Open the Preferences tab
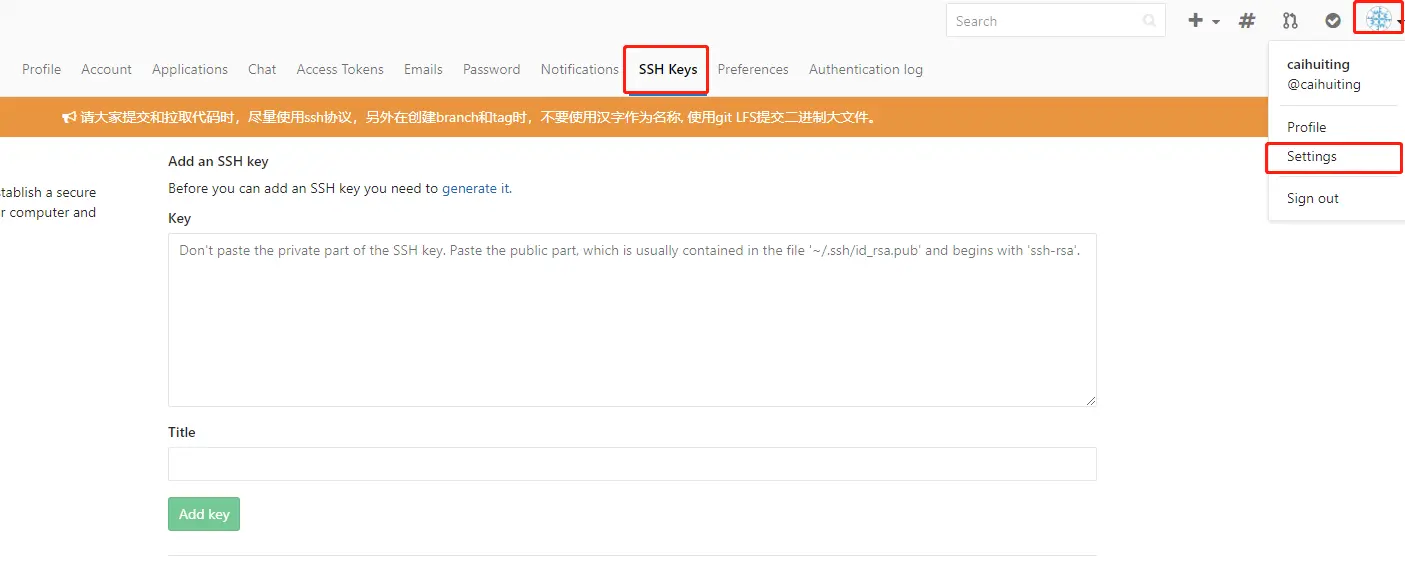The height and width of the screenshot is (564, 1405). [x=753, y=69]
